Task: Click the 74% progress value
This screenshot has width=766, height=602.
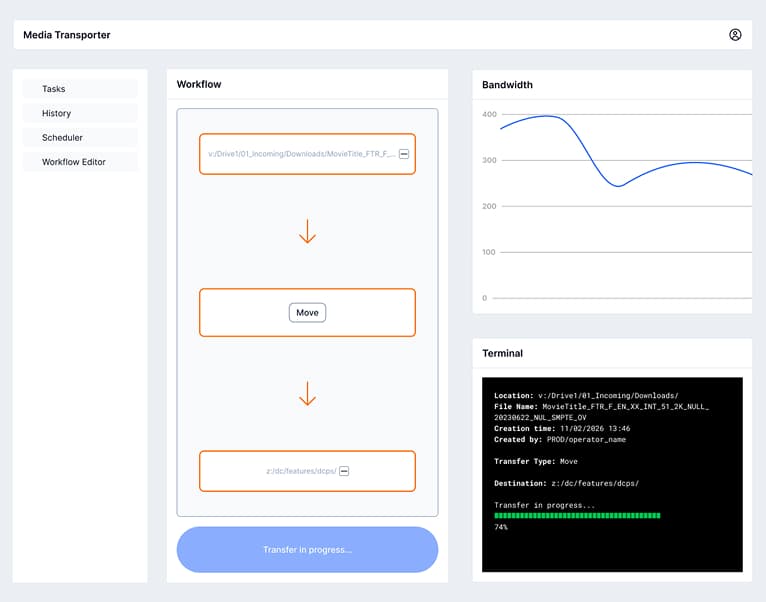Action: coord(501,527)
